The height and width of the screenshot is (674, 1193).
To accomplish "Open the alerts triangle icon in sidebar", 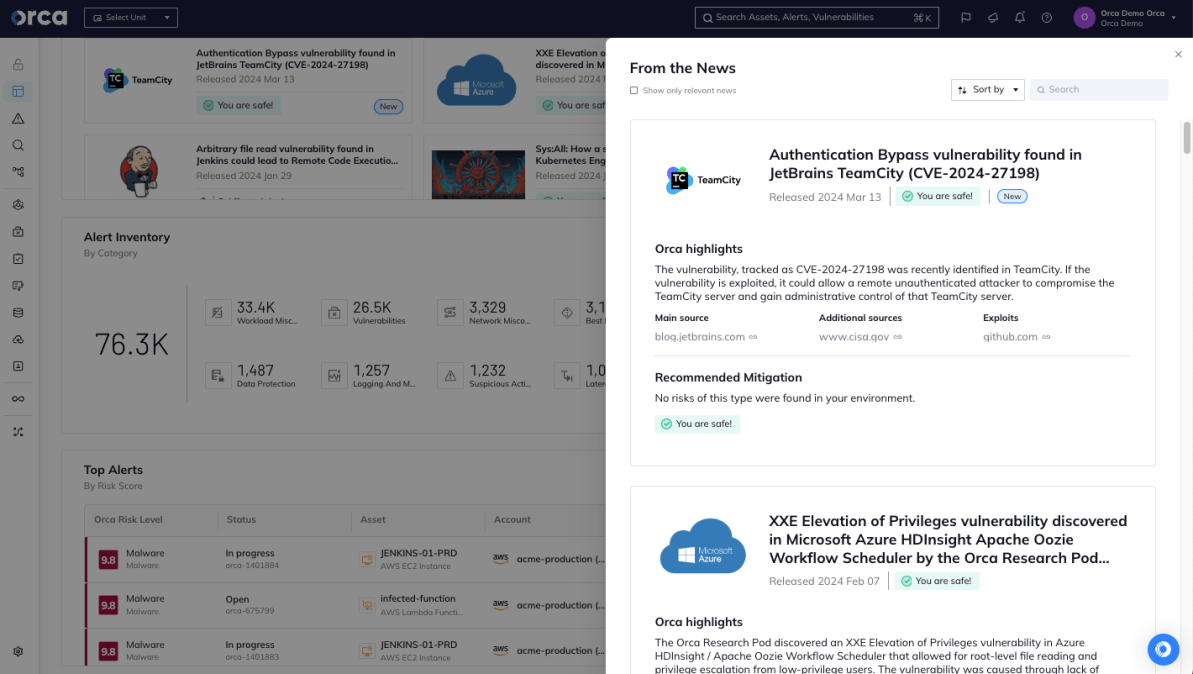I will pos(18,119).
